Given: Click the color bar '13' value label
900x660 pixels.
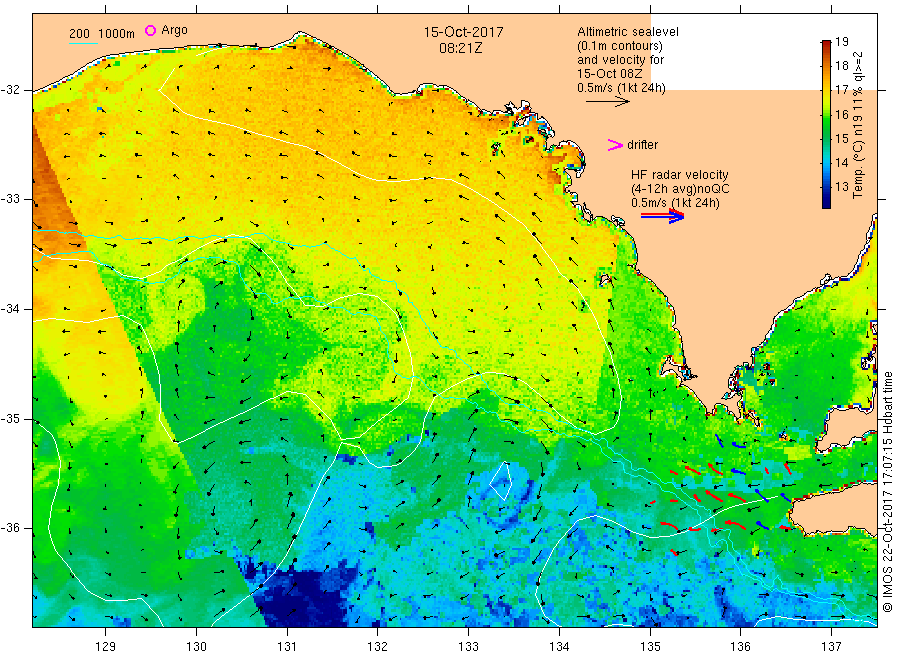Looking at the screenshot, I should click(841, 187).
